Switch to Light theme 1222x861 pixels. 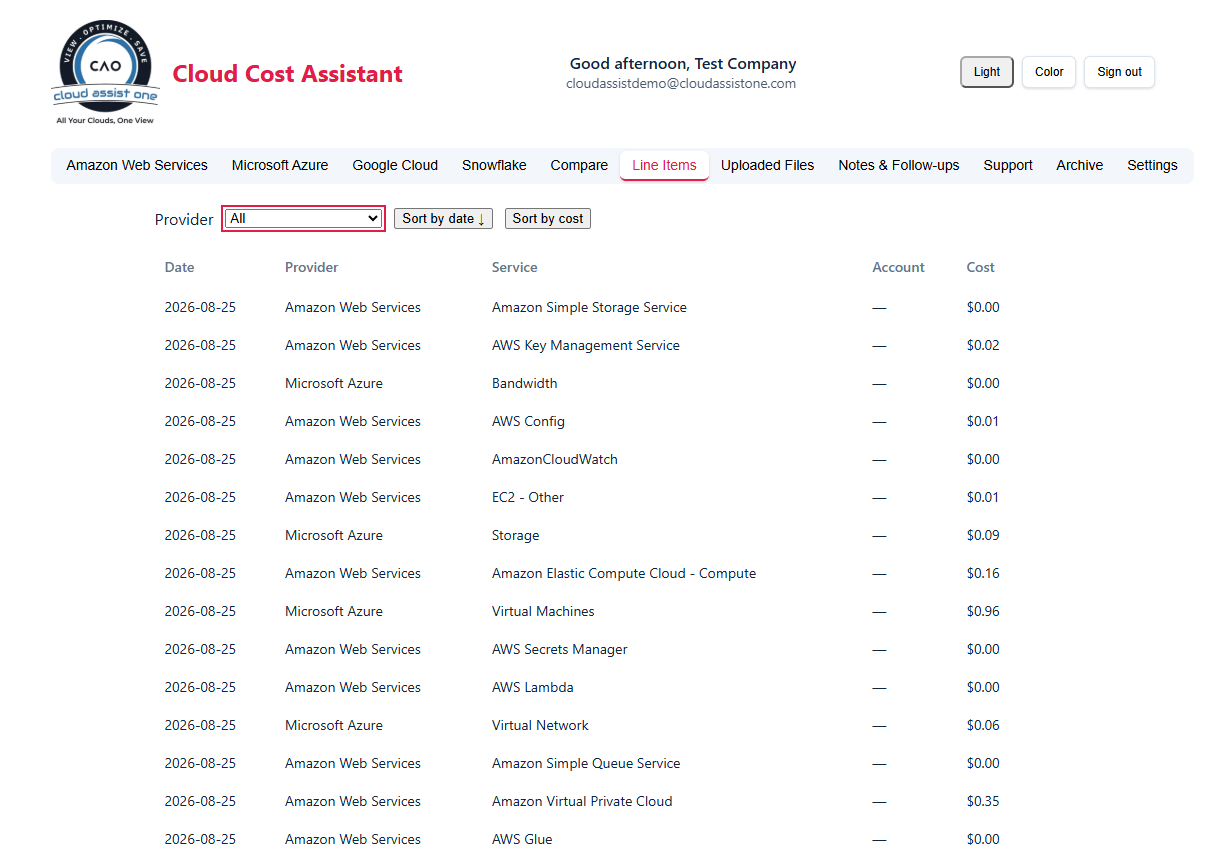[987, 72]
